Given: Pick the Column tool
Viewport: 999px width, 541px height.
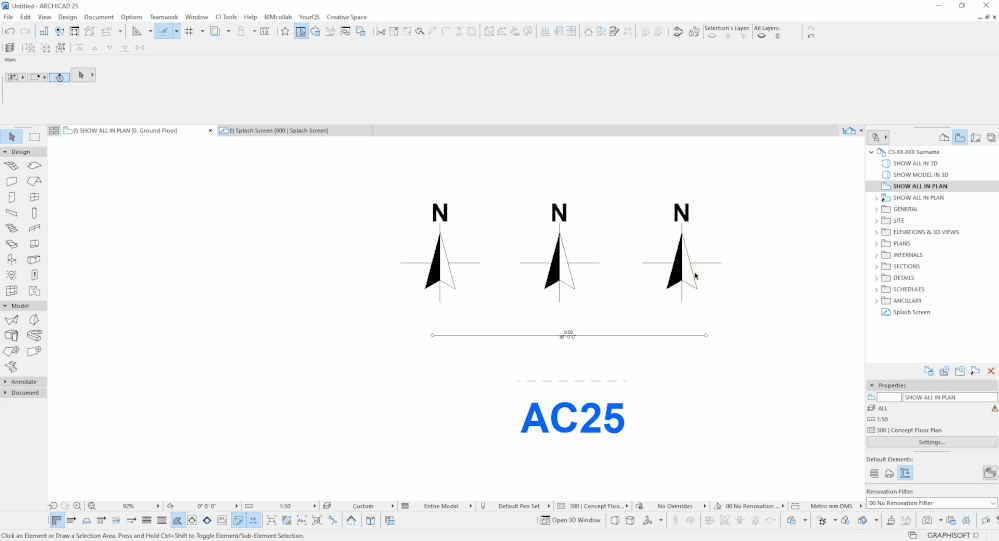Looking at the screenshot, I should (x=34, y=213).
